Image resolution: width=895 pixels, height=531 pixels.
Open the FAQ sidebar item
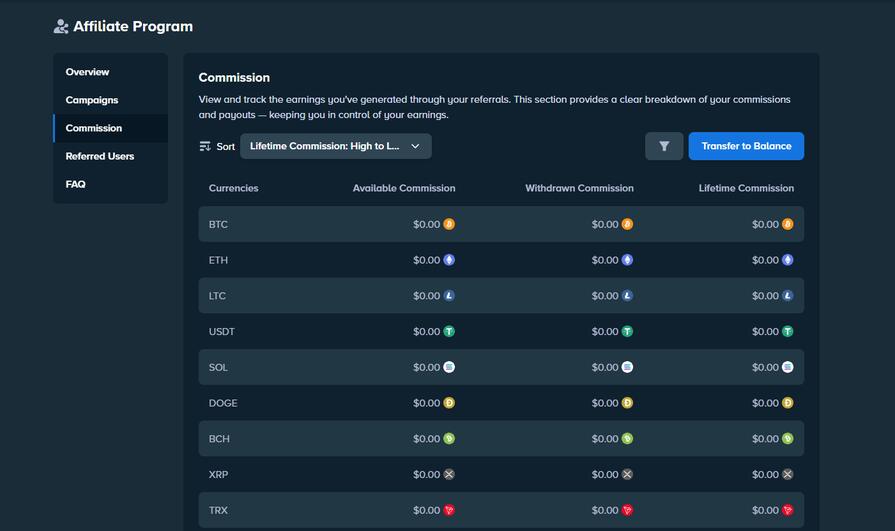76,184
